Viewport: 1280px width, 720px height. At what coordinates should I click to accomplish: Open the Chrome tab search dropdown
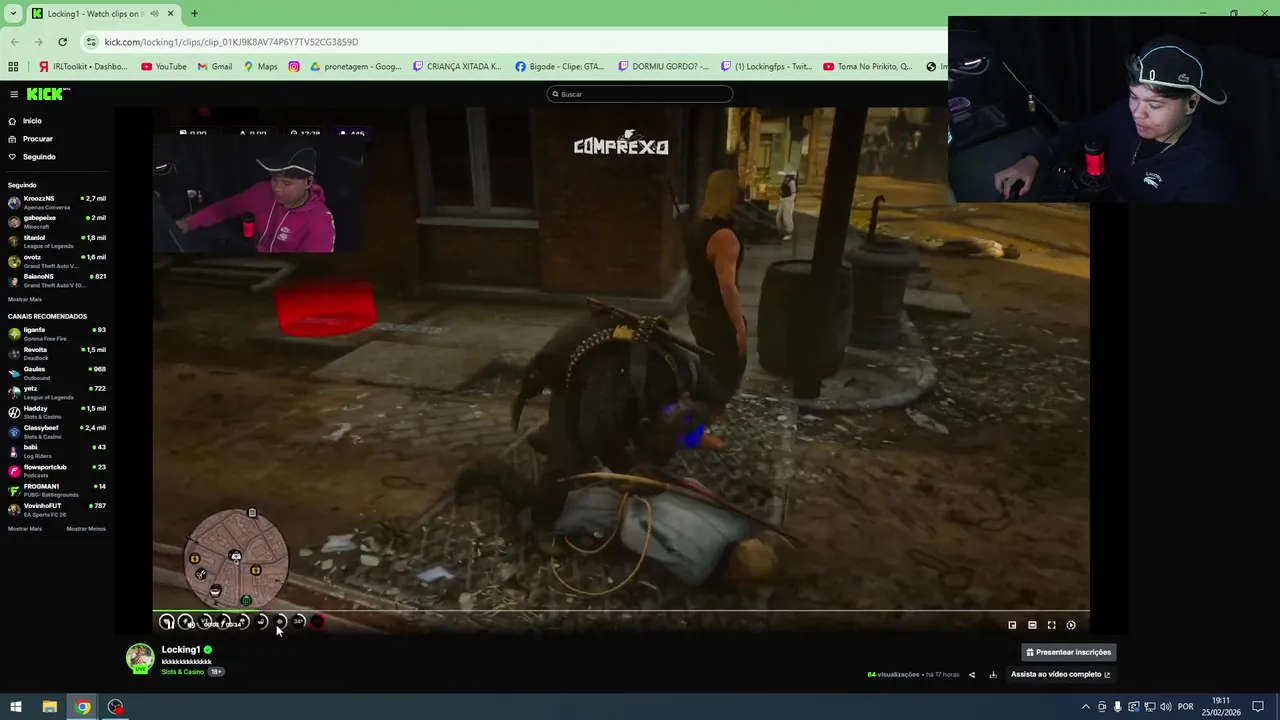13,14
